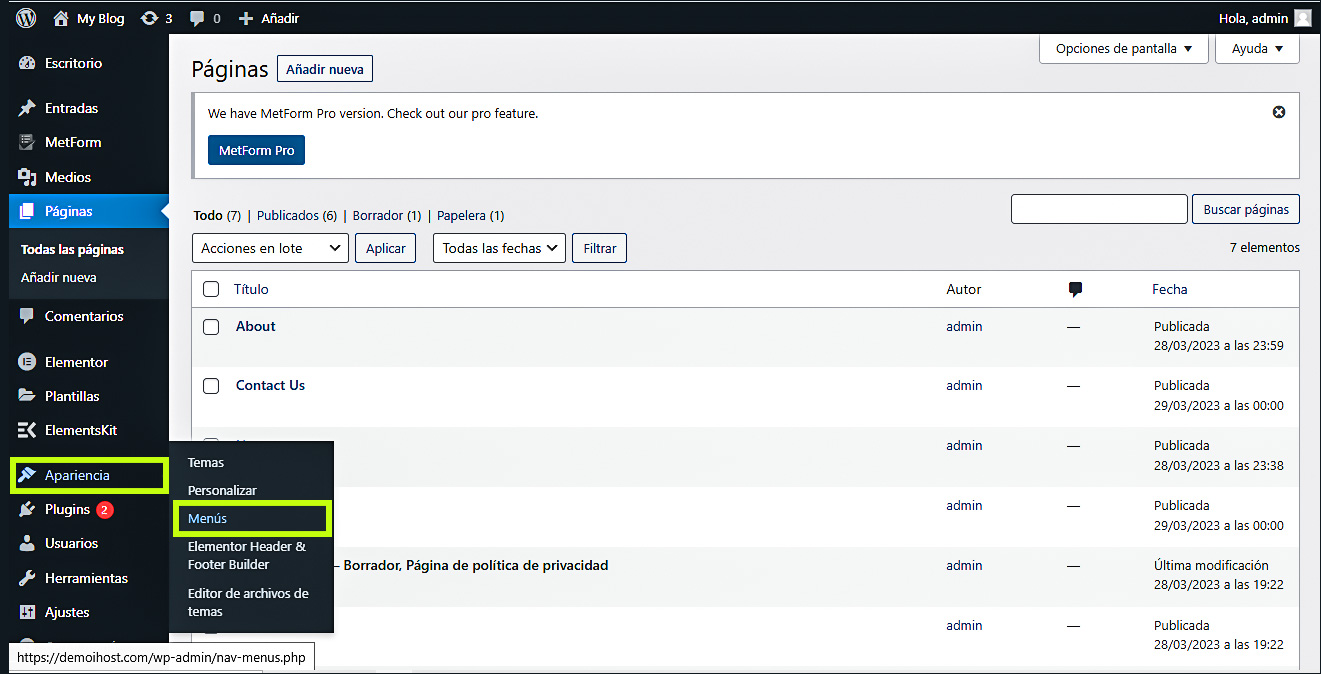Open the Acciones en lote dropdown
This screenshot has width=1321, height=674.
269,248
